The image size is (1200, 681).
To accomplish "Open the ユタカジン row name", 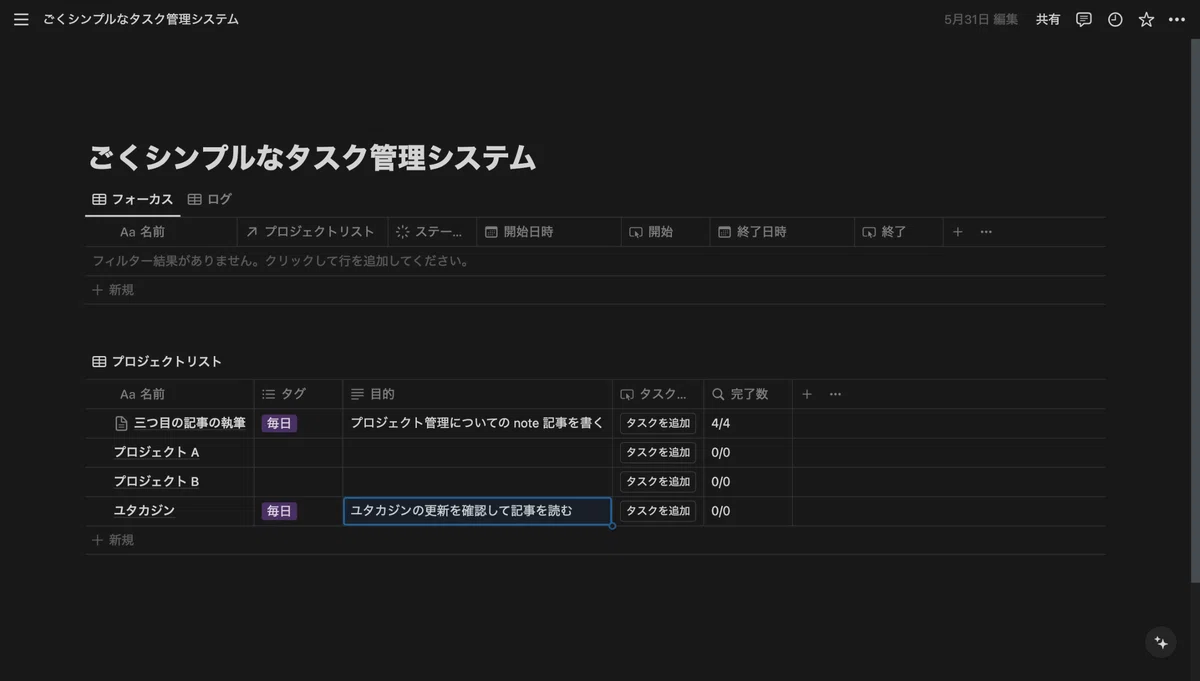I will point(144,511).
